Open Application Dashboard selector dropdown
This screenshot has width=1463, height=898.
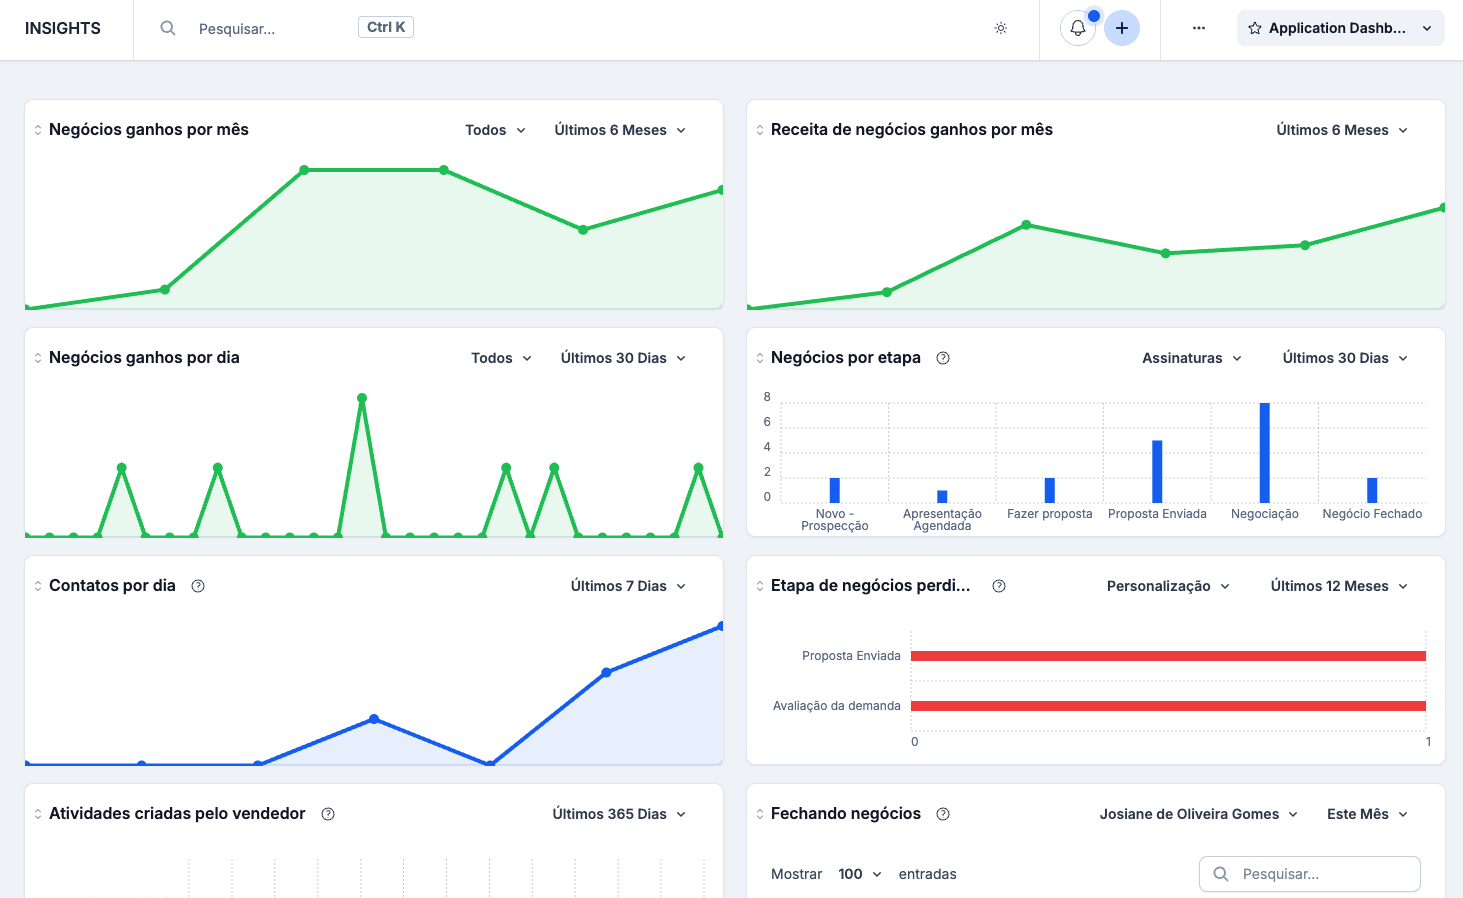[1341, 28]
